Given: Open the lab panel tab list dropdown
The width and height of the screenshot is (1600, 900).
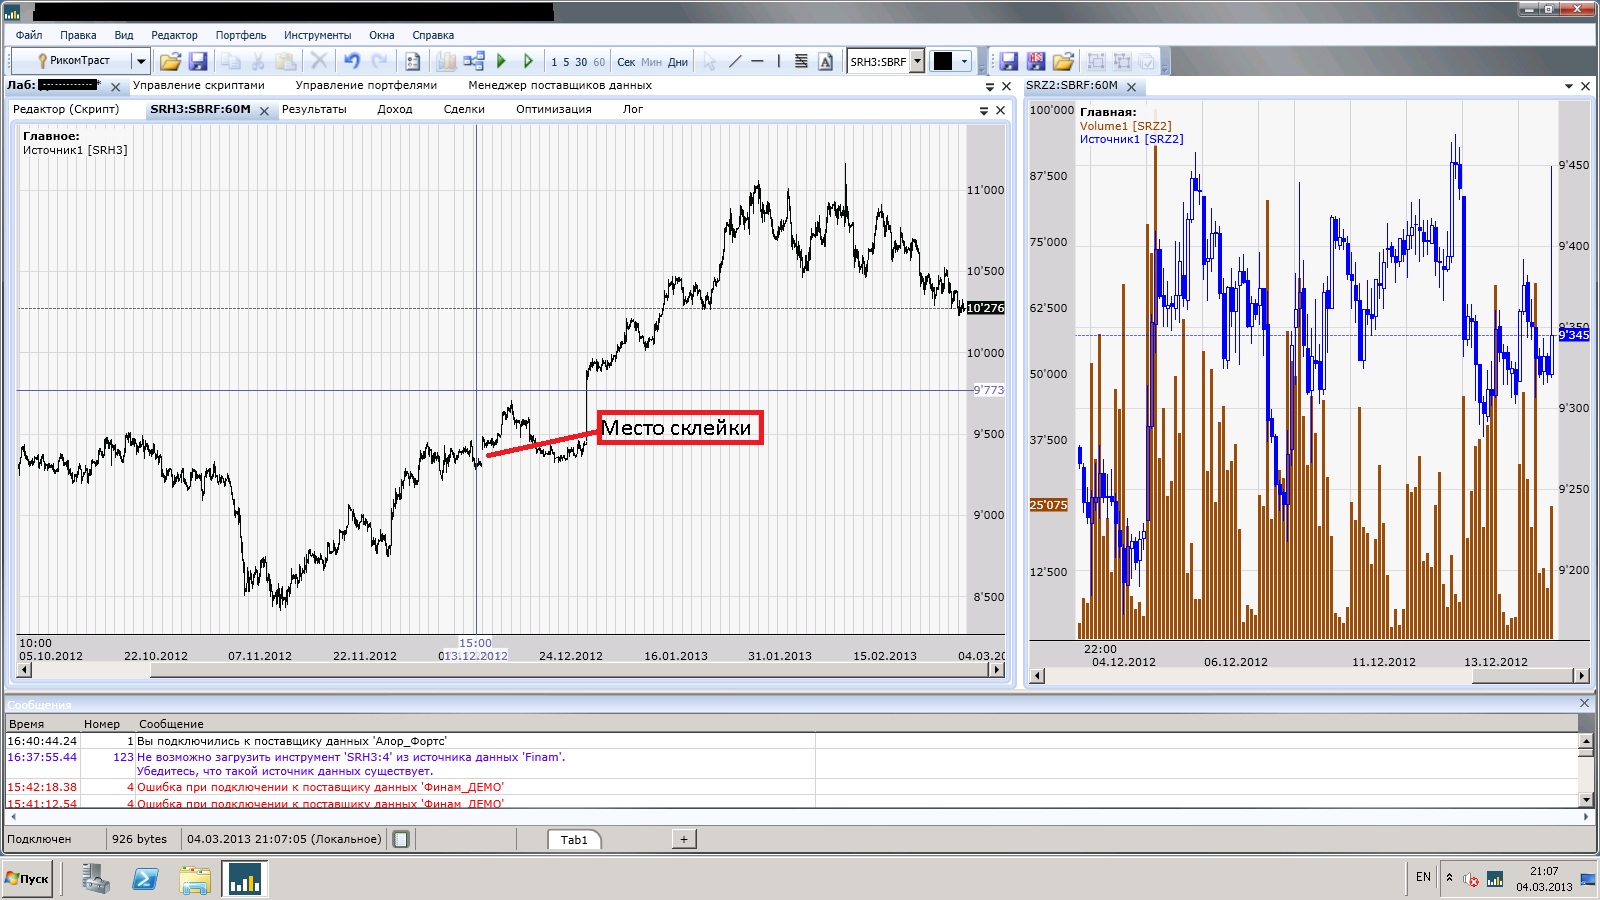Looking at the screenshot, I should (x=990, y=87).
